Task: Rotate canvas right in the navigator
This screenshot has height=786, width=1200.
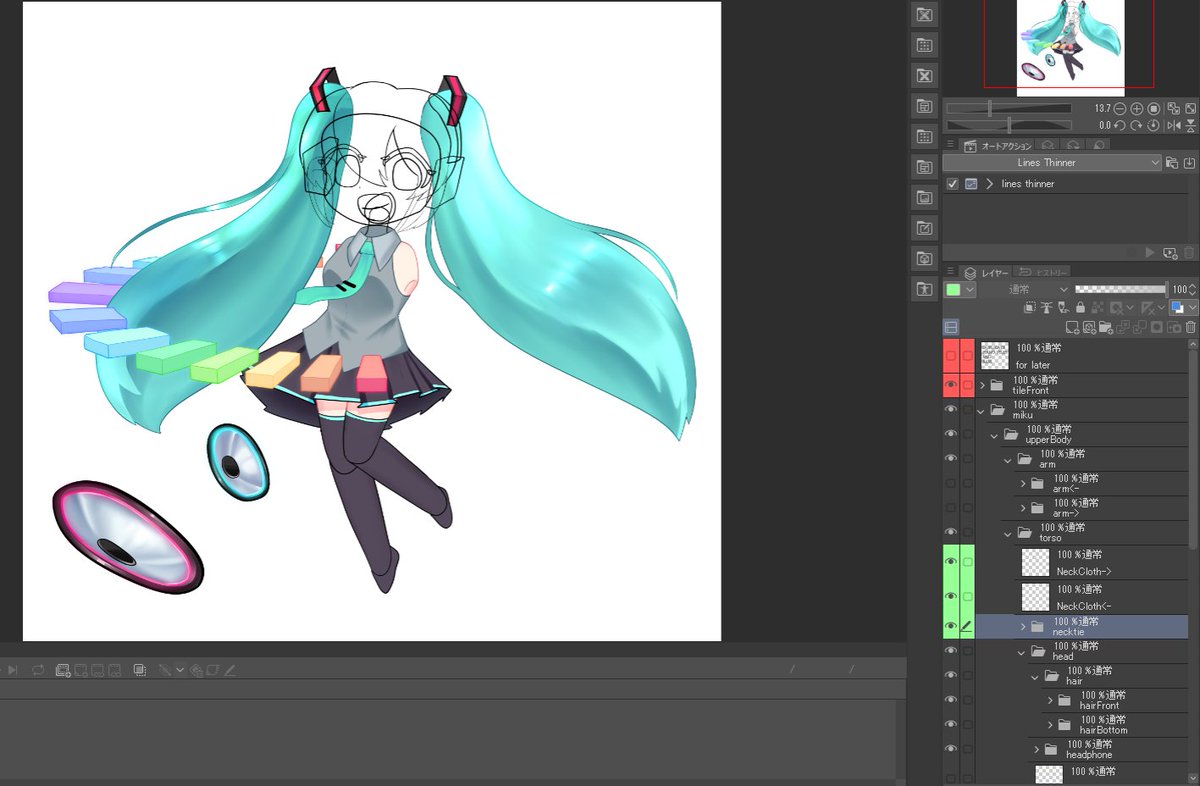Action: point(1137,125)
